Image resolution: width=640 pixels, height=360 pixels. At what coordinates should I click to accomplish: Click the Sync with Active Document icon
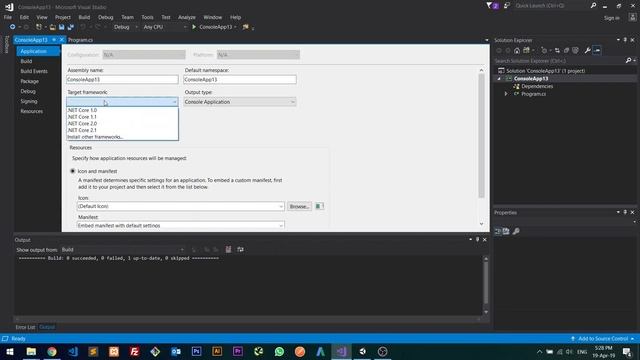[x=557, y=50]
